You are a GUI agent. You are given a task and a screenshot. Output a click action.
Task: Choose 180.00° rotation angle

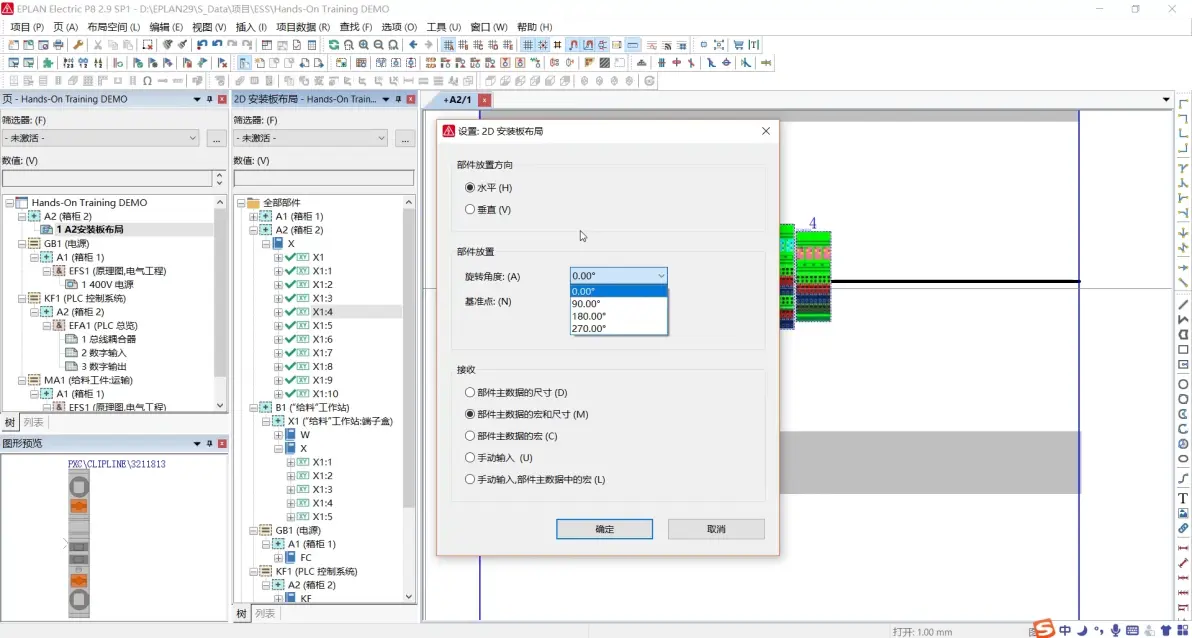619,316
